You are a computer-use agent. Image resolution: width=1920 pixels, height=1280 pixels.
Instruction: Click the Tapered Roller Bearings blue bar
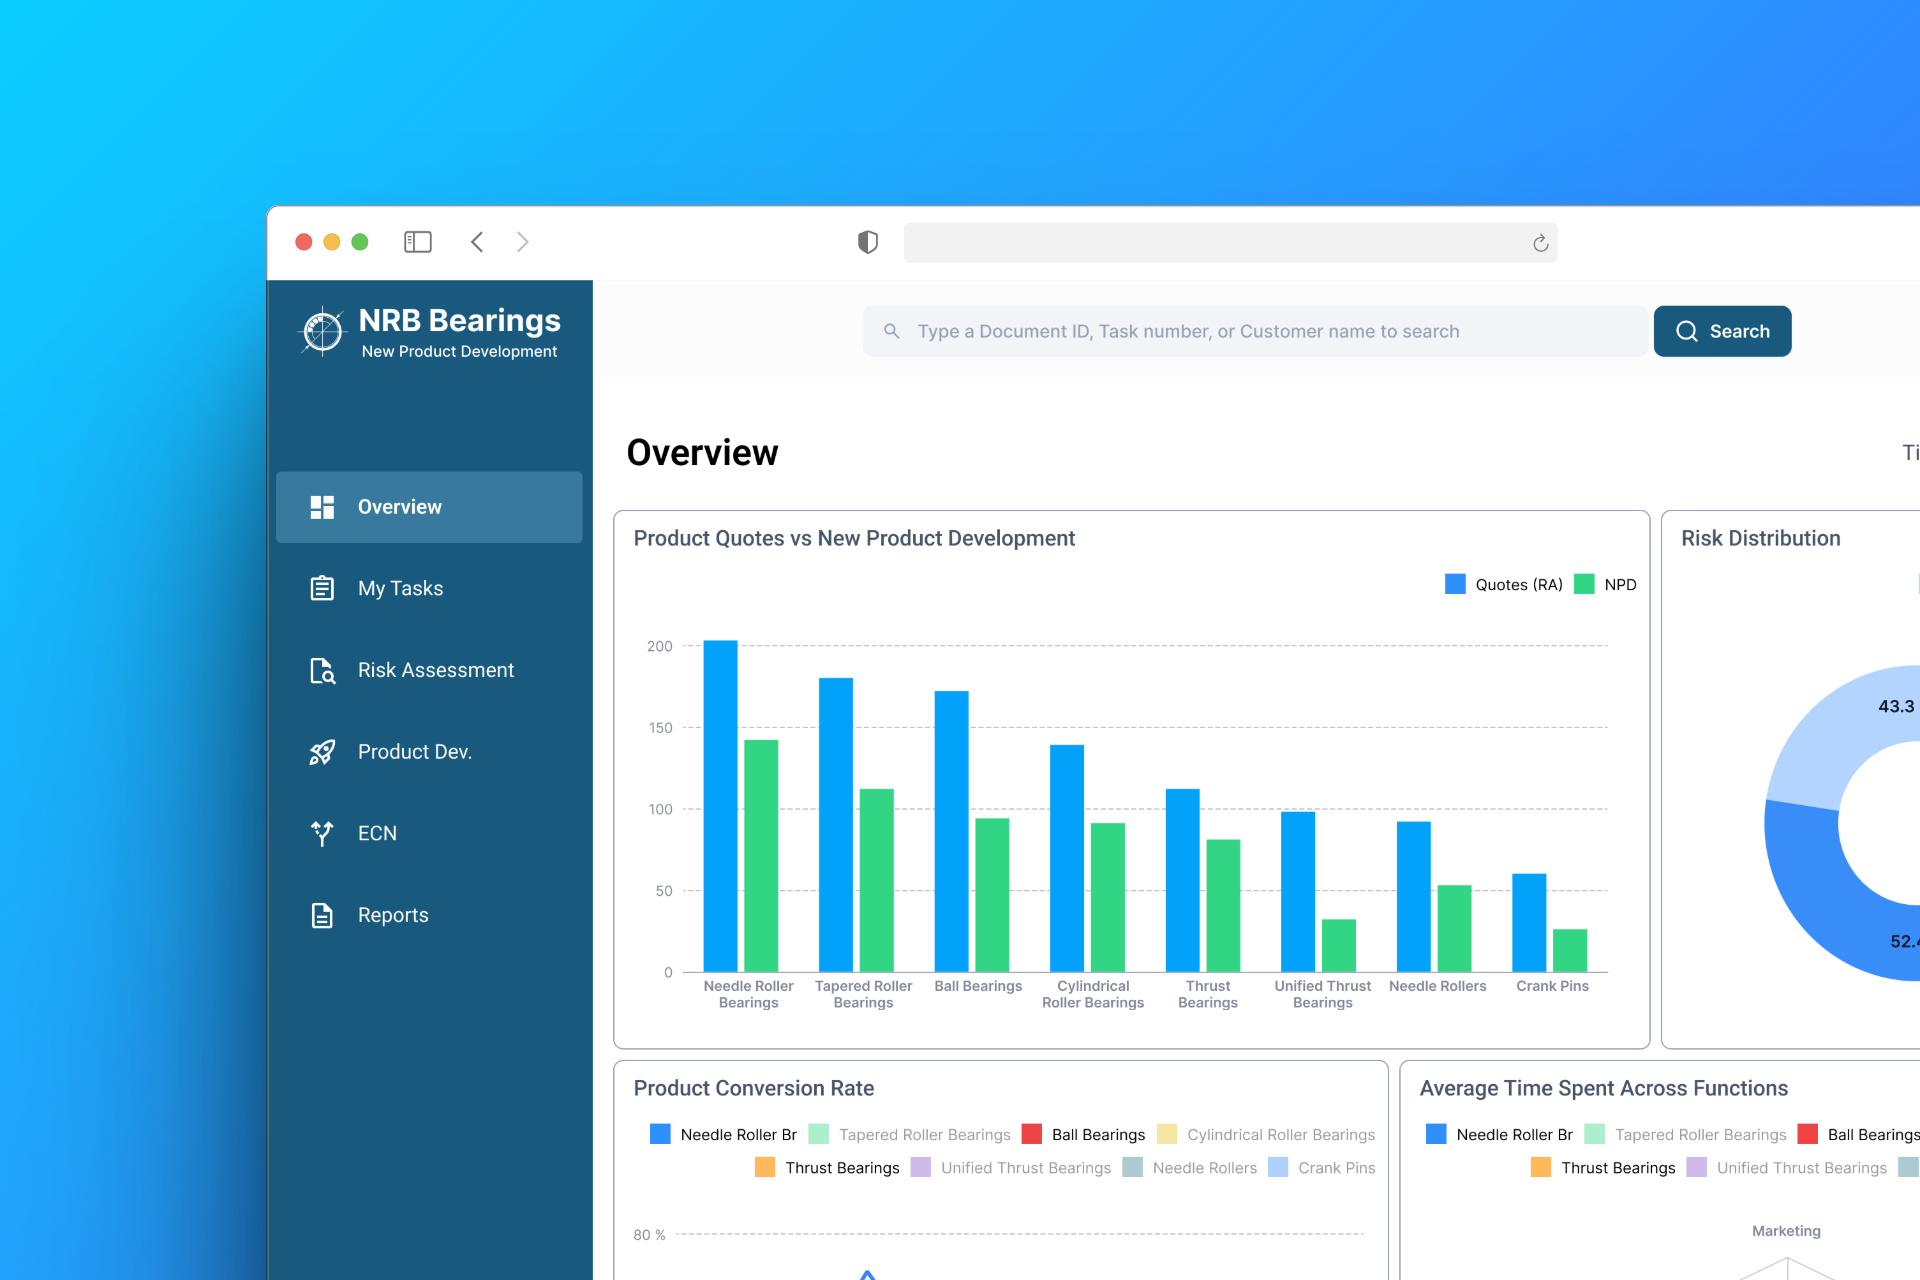836,825
